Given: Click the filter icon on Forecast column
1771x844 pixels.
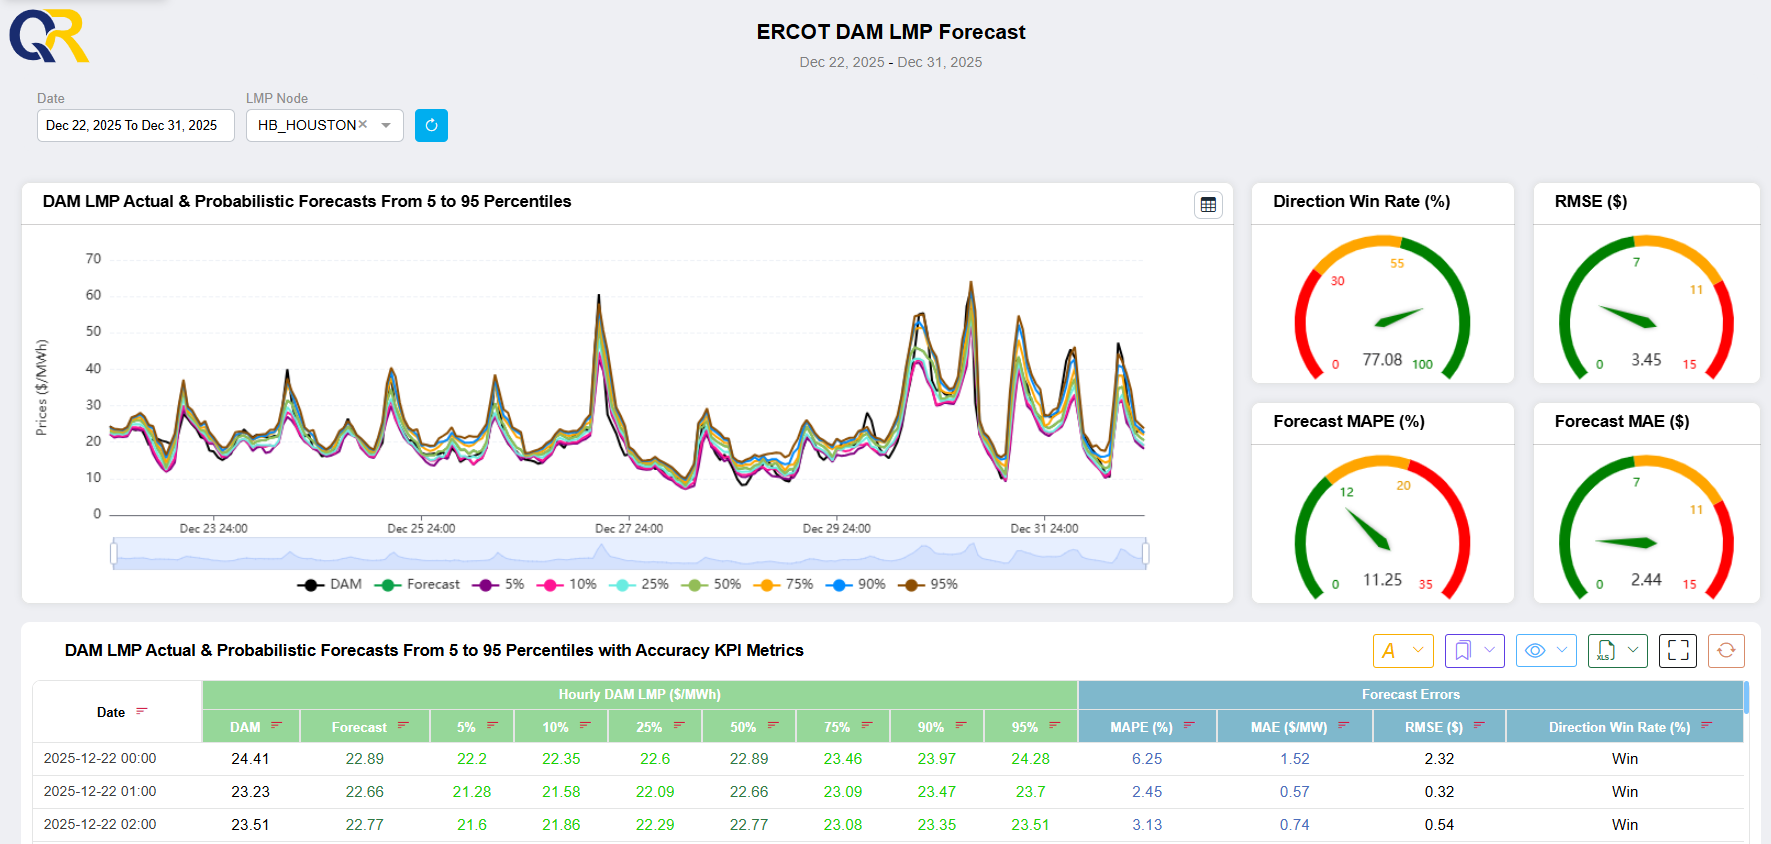Looking at the screenshot, I should click(x=403, y=725).
